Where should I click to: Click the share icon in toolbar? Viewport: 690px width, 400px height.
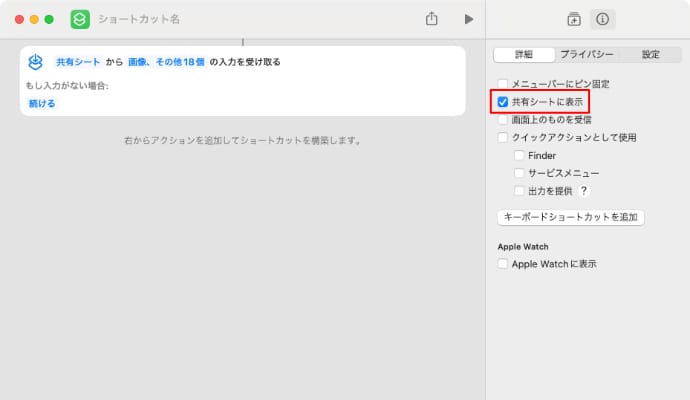(x=432, y=19)
